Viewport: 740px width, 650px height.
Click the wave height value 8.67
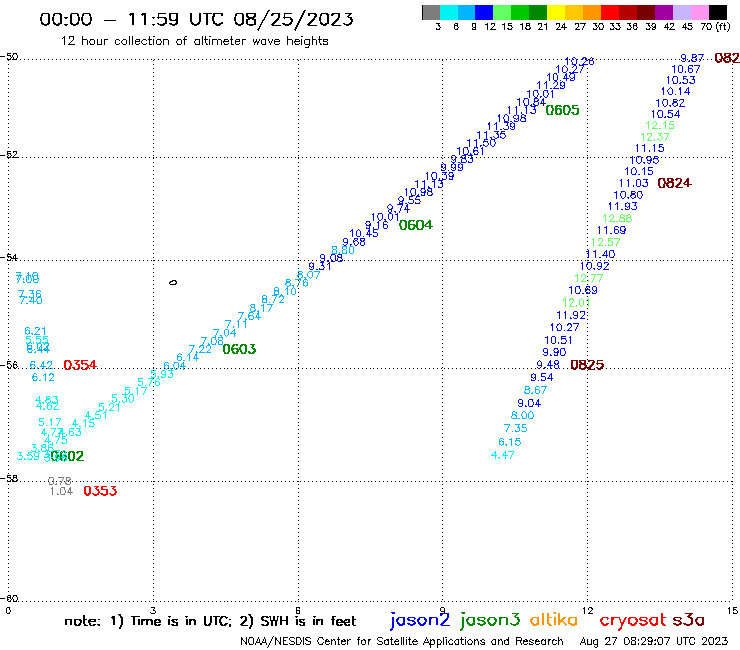tap(535, 390)
